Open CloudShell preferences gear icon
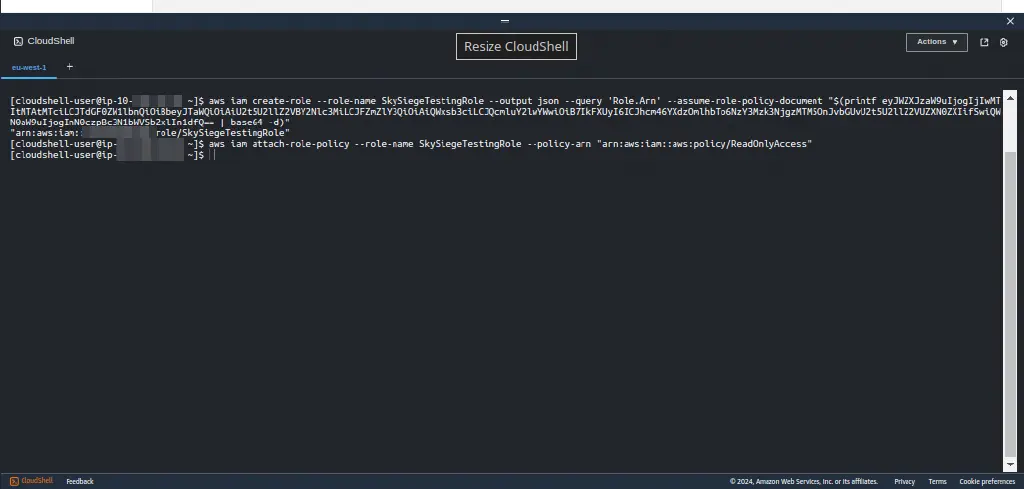This screenshot has width=1024, height=489. point(1004,42)
